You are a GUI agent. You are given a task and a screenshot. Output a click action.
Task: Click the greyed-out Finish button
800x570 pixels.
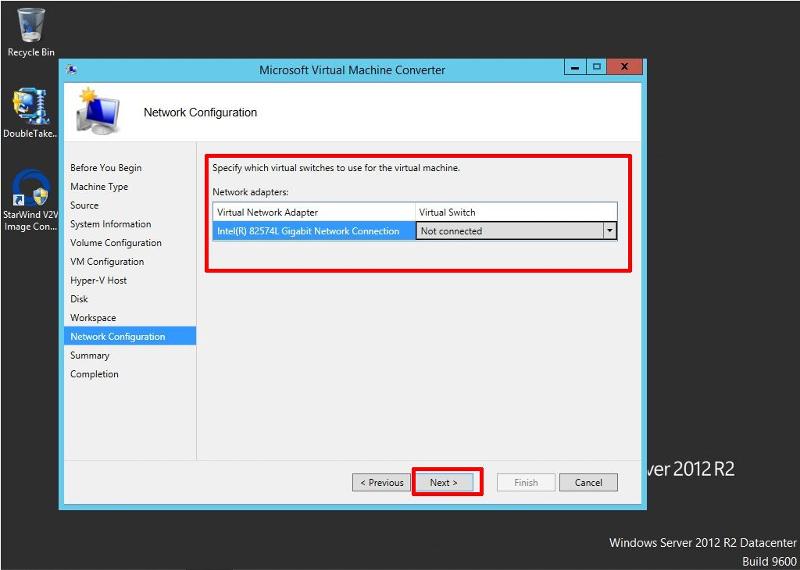526,482
